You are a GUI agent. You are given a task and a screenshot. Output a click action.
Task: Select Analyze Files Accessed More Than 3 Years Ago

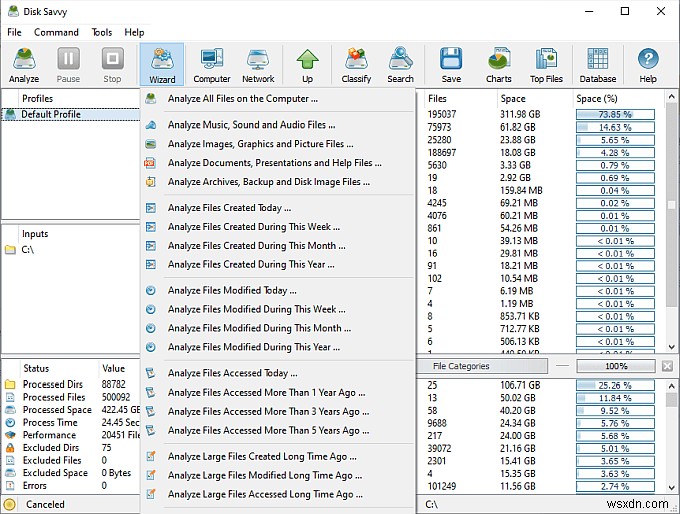pos(278,411)
